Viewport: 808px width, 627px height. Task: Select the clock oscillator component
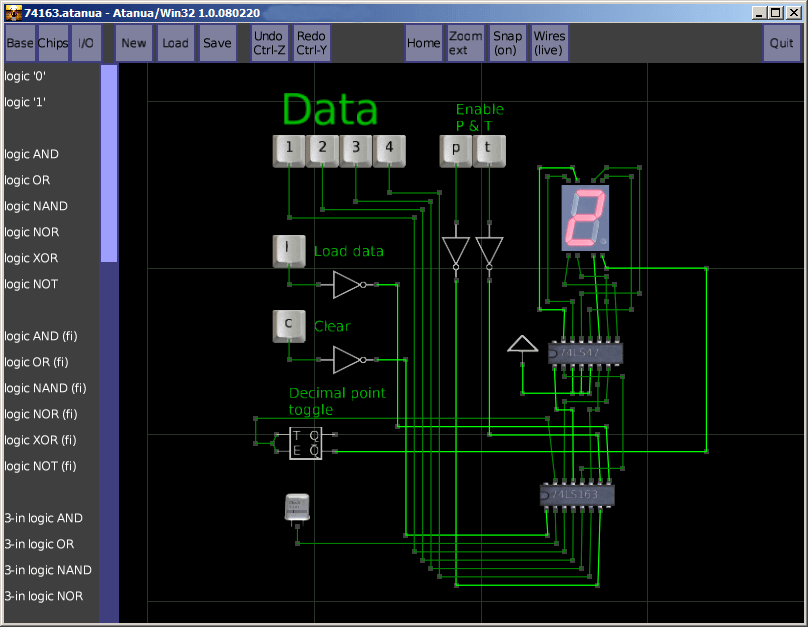coord(297,507)
